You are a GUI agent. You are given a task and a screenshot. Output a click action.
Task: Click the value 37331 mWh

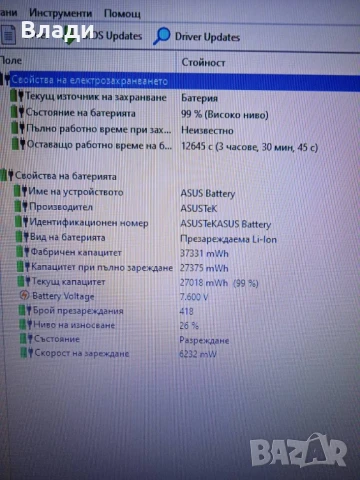(204, 253)
